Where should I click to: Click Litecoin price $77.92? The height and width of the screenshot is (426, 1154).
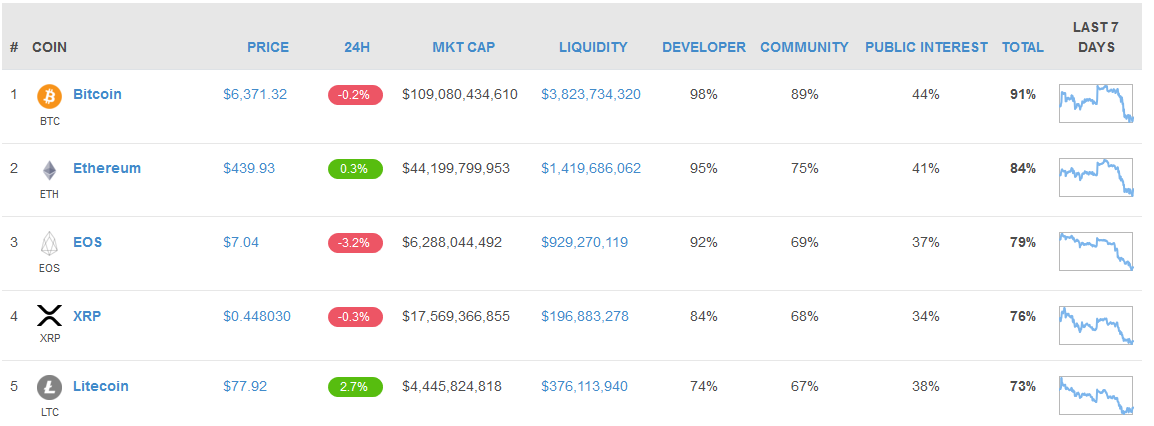click(245, 386)
